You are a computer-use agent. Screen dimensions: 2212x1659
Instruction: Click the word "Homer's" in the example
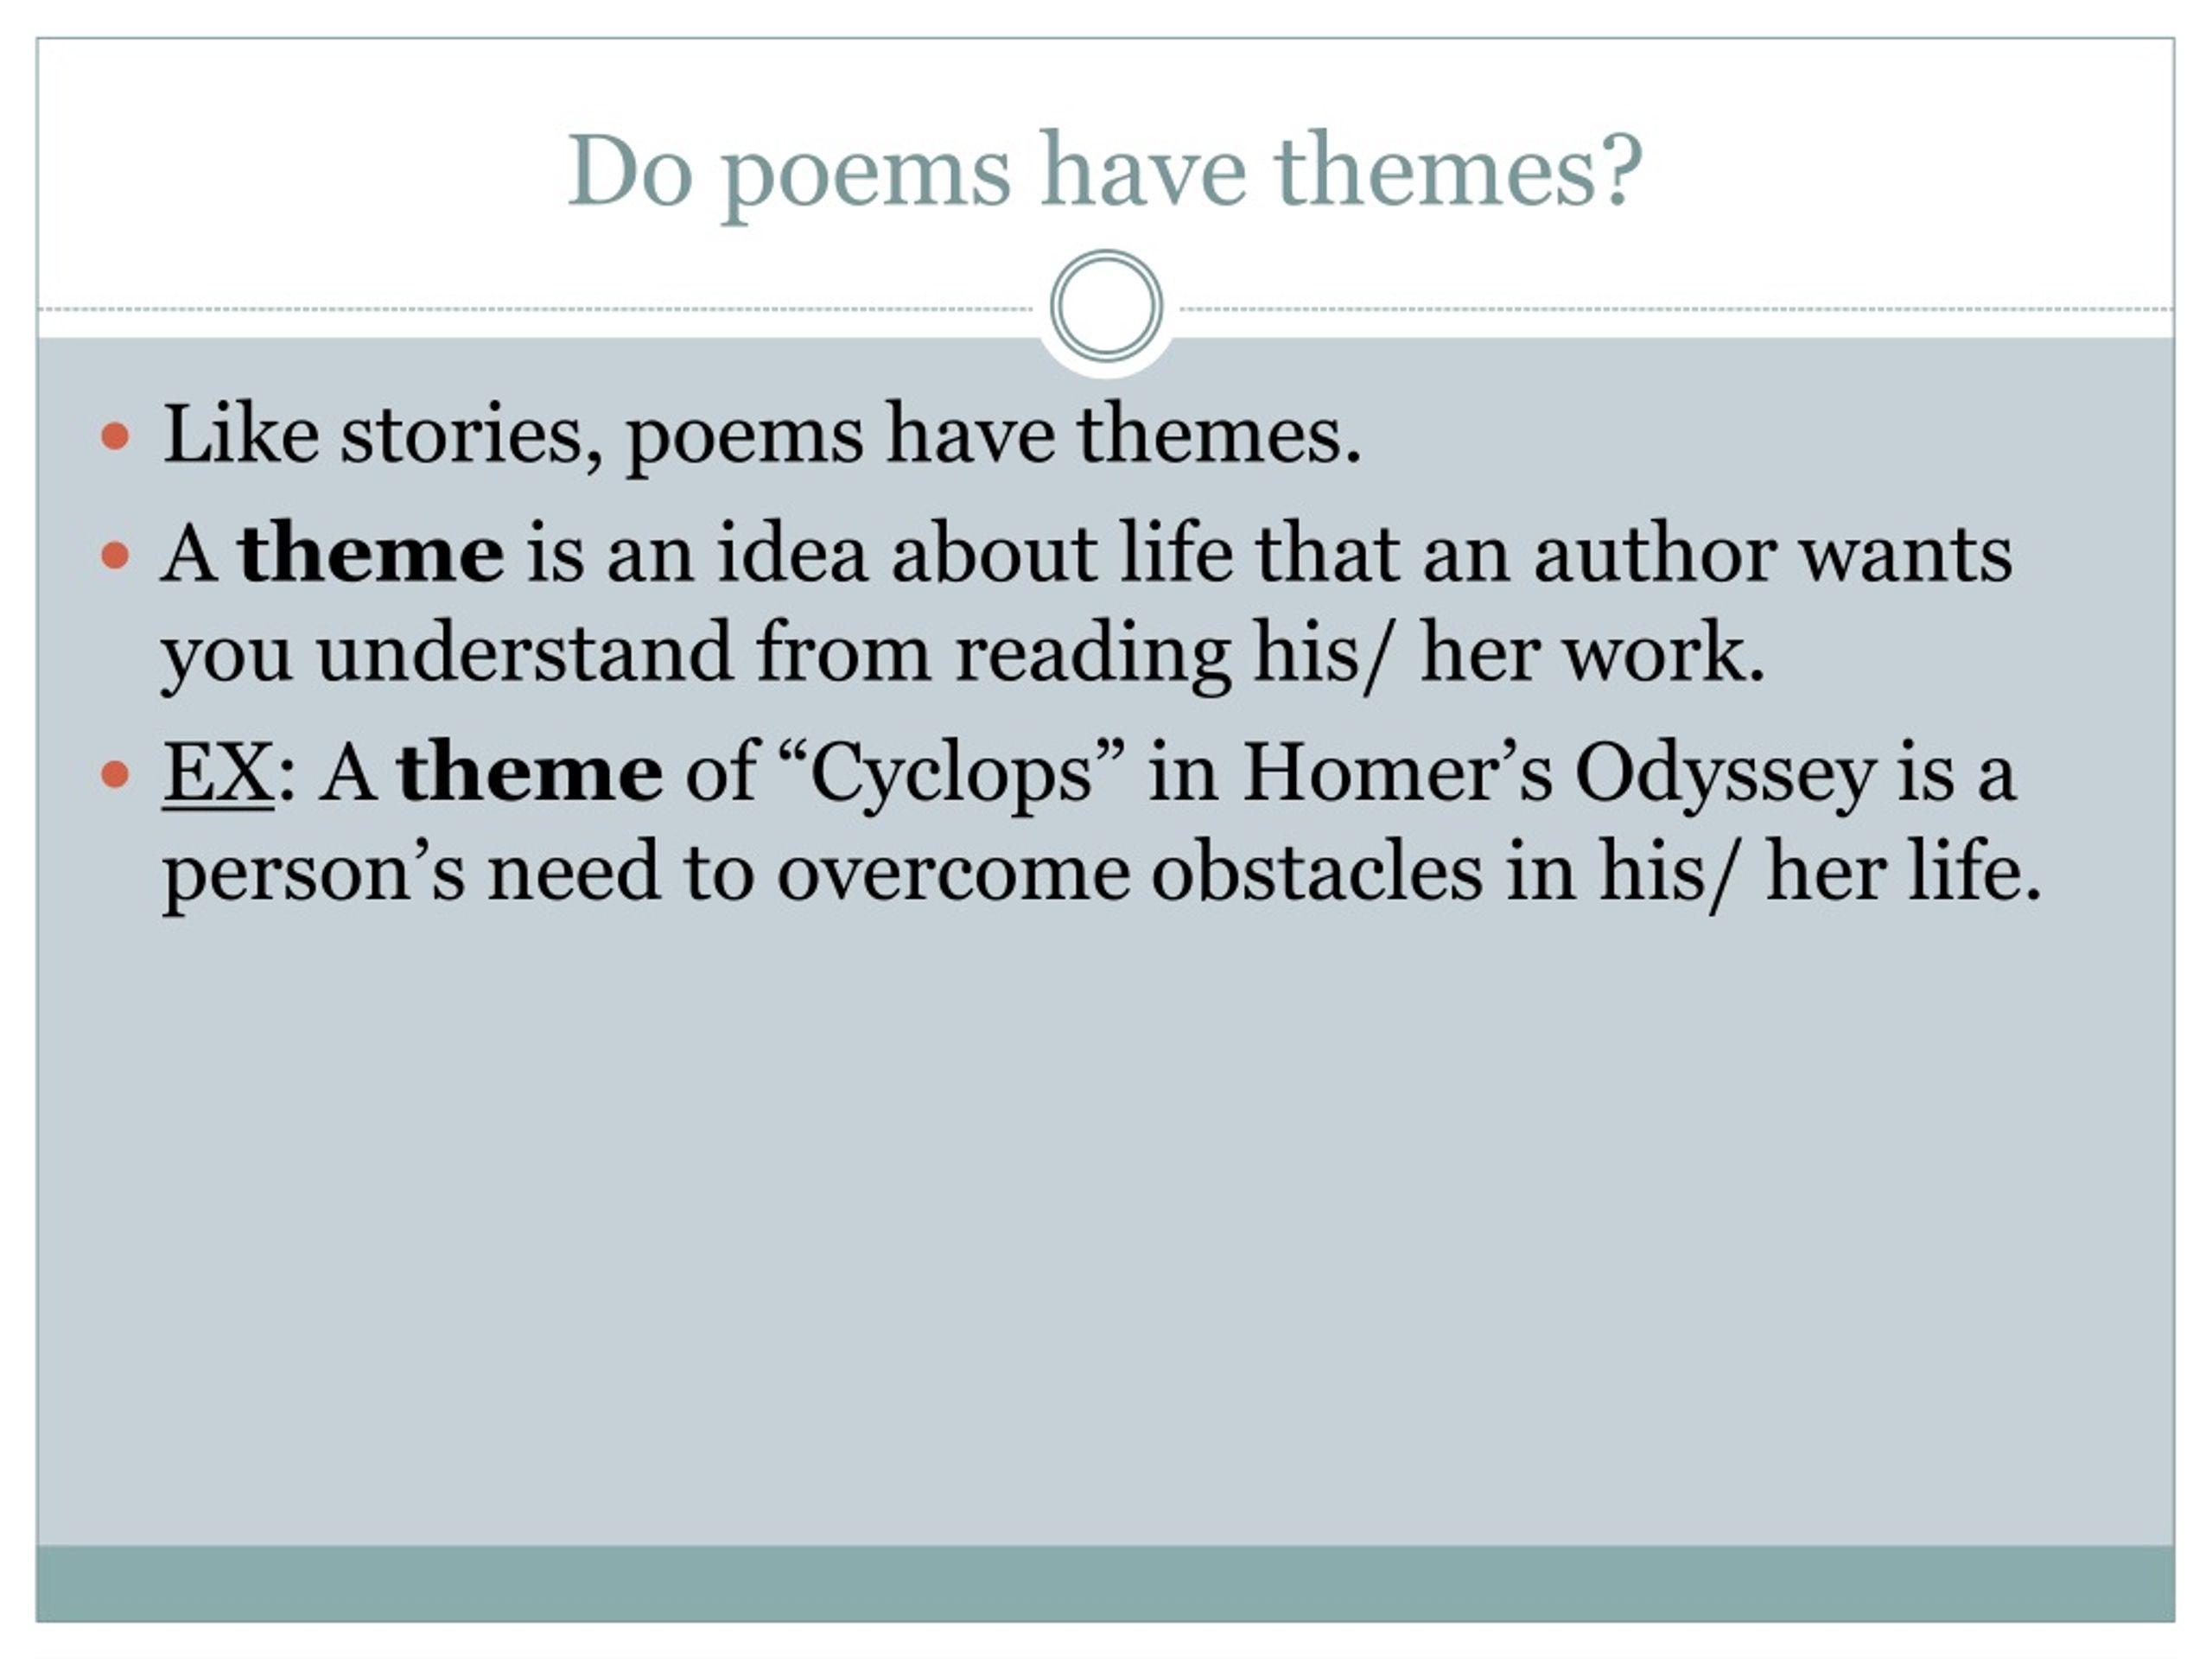[1397, 773]
